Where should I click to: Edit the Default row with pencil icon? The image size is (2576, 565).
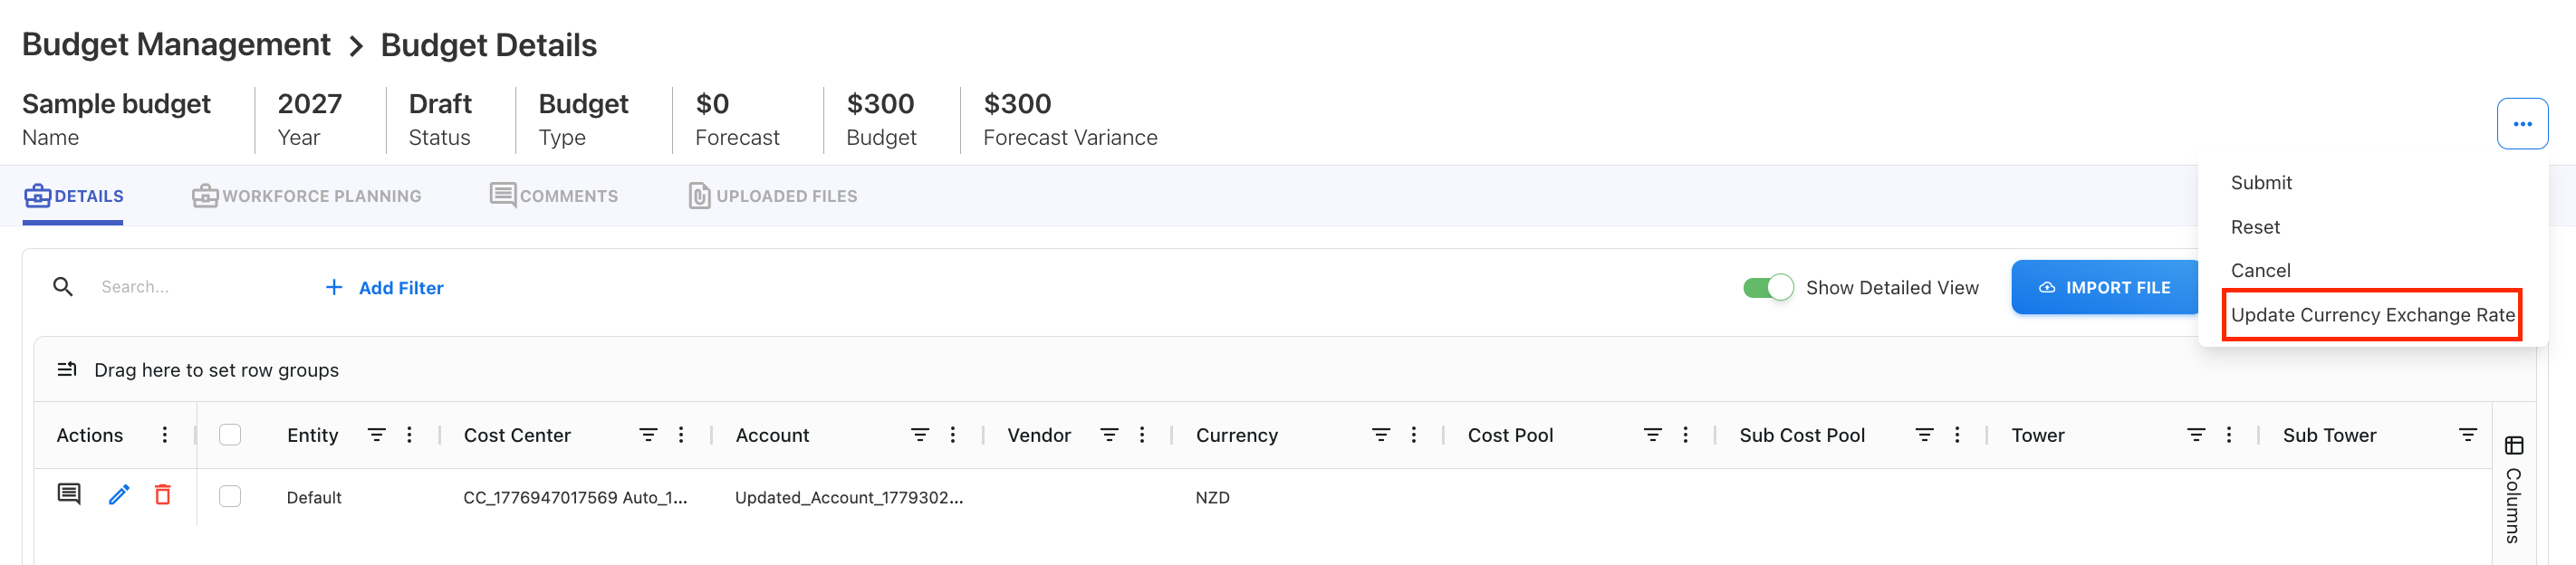click(119, 494)
